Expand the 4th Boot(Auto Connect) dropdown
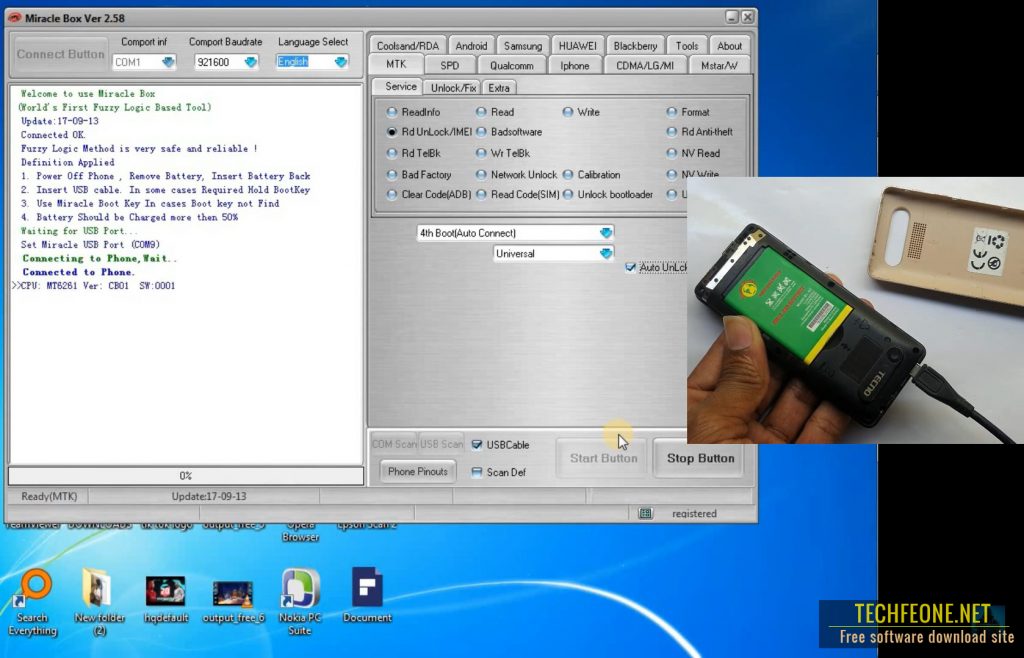 [606, 233]
